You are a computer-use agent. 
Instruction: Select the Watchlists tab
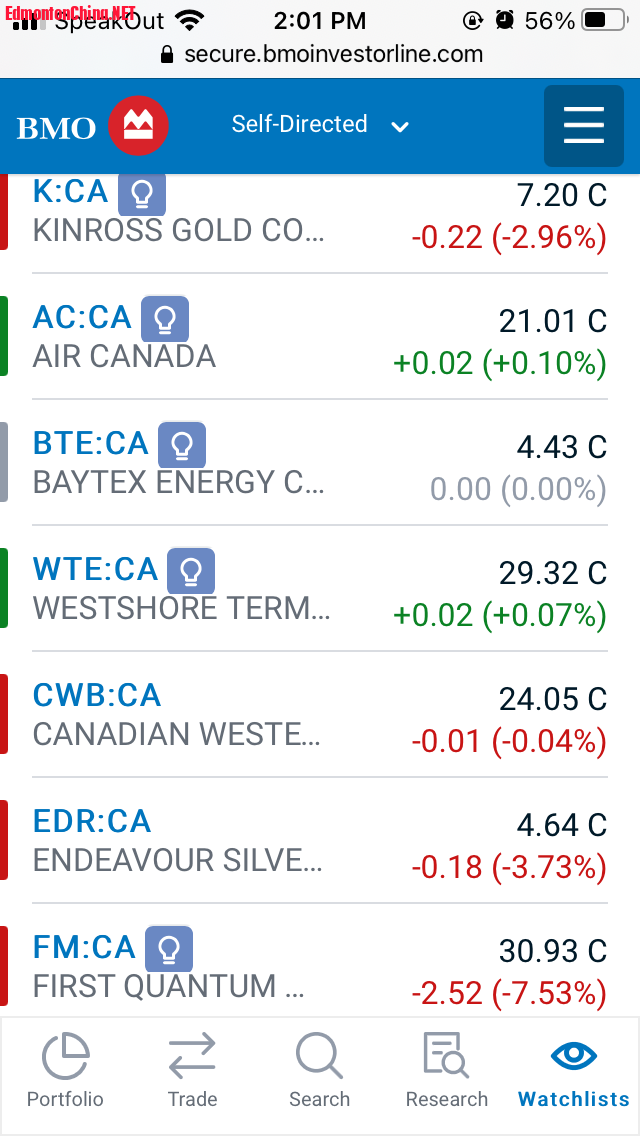[574, 1071]
